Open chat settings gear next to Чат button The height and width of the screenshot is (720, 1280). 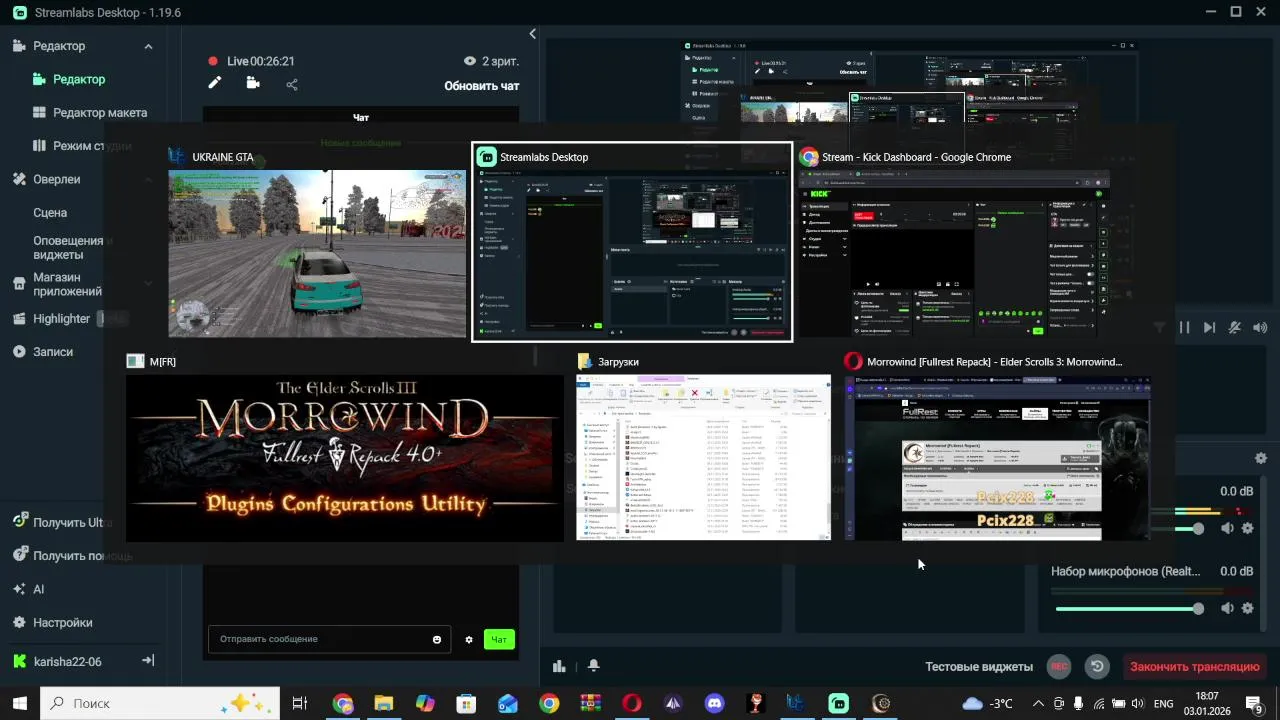click(x=469, y=640)
